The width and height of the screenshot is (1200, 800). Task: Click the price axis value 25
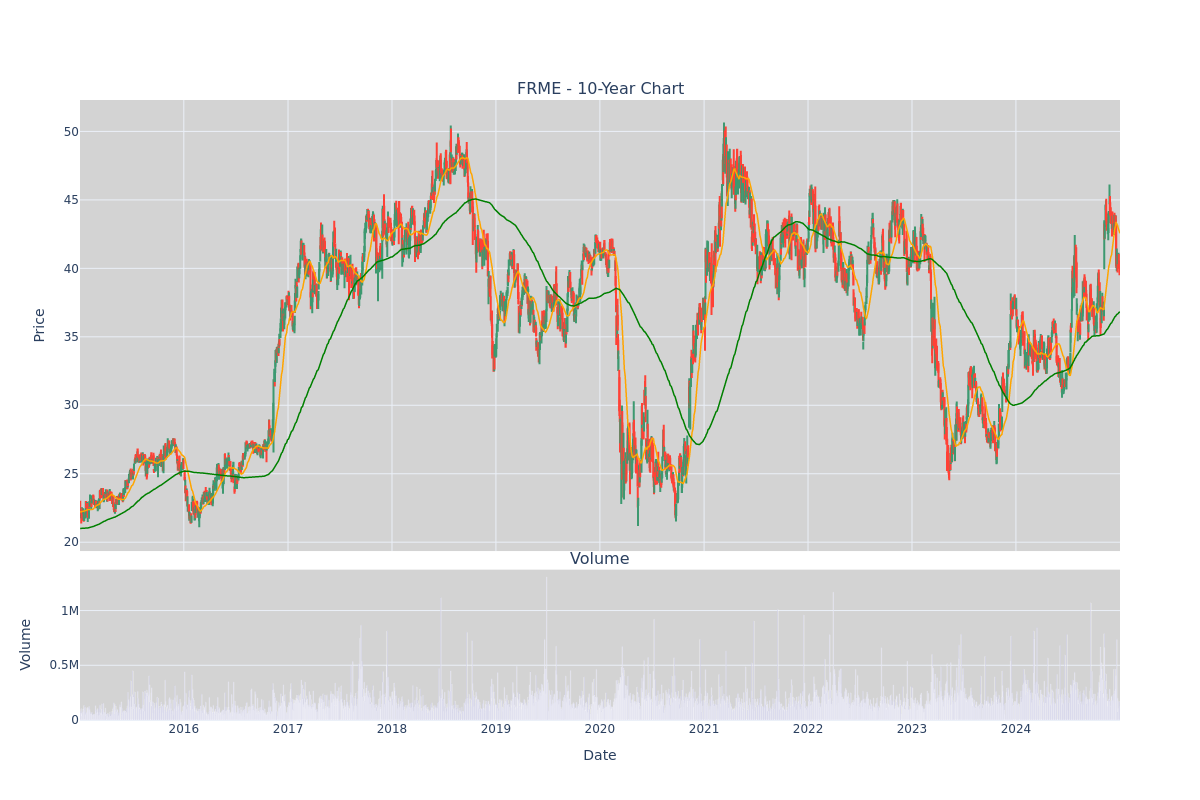[x=71, y=473]
